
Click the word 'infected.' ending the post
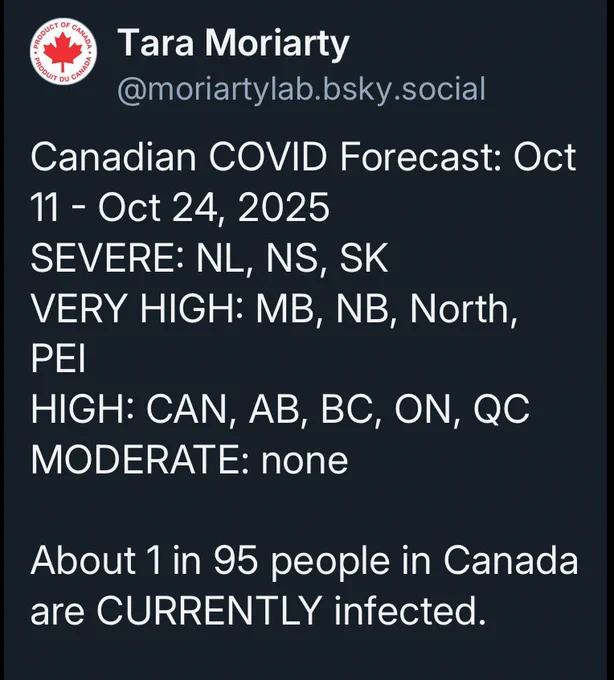tap(410, 611)
